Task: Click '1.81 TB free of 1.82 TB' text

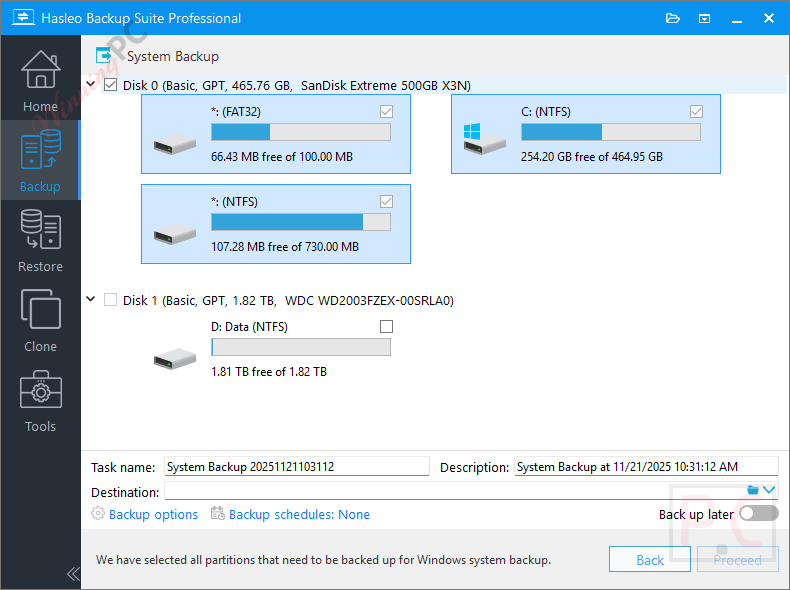Action: (x=269, y=371)
